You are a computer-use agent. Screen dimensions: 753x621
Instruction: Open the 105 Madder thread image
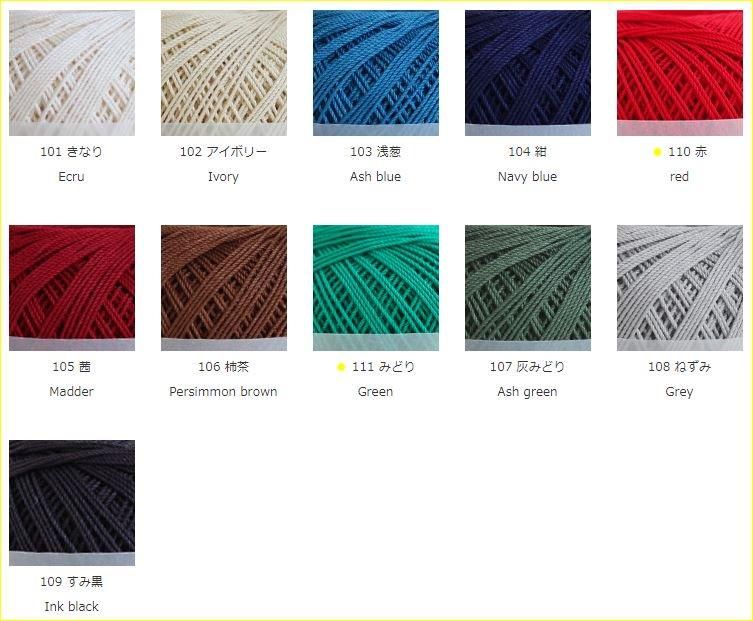(x=72, y=288)
